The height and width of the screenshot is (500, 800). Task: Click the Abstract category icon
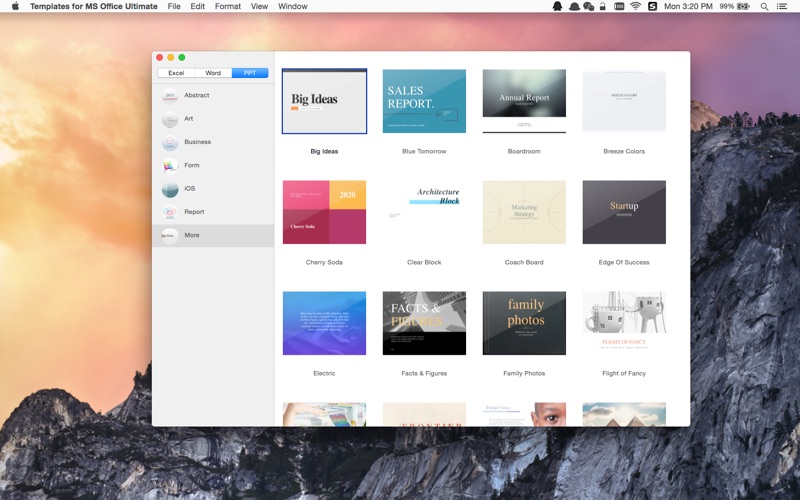170,95
